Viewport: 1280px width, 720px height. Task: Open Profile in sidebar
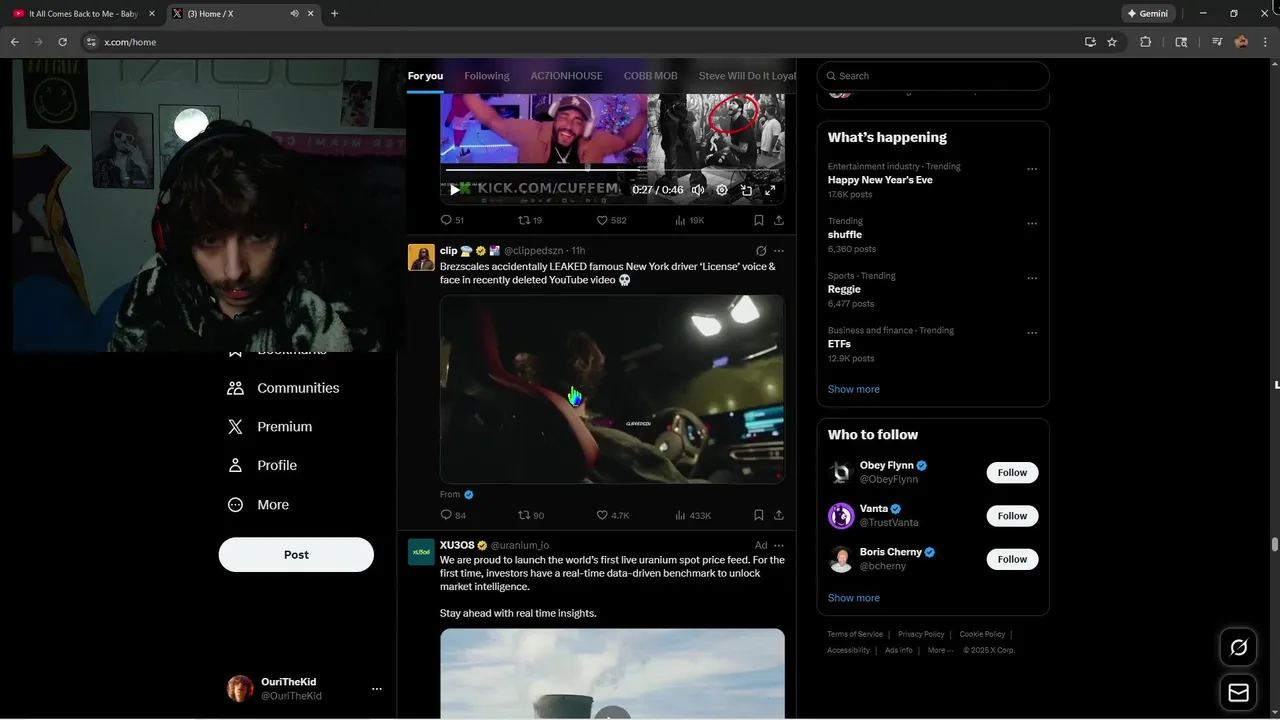(261, 466)
